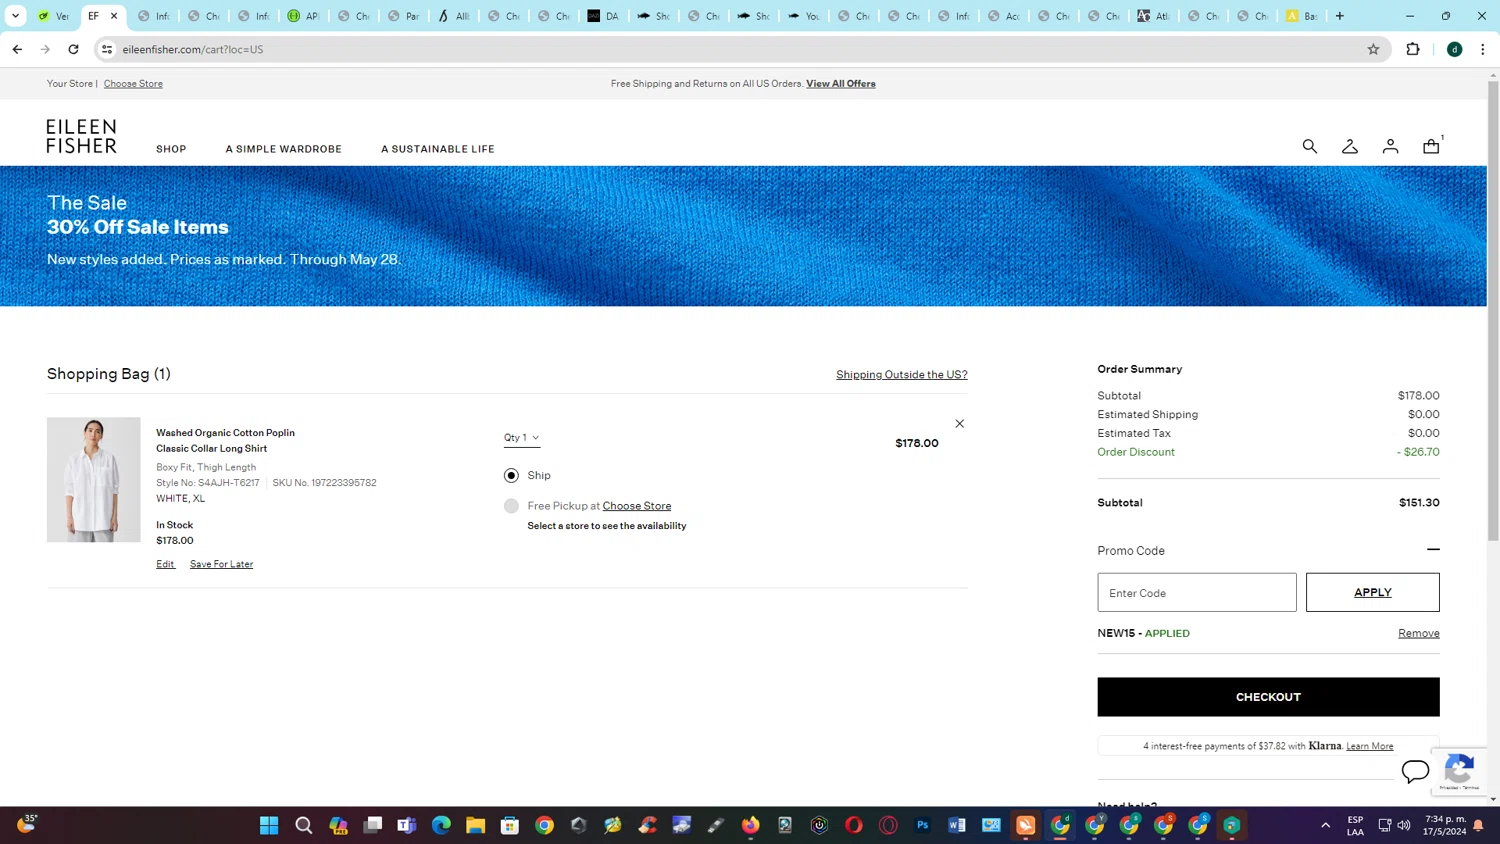Choose a store for free pickup
This screenshot has height=844, width=1500.
pos(636,506)
